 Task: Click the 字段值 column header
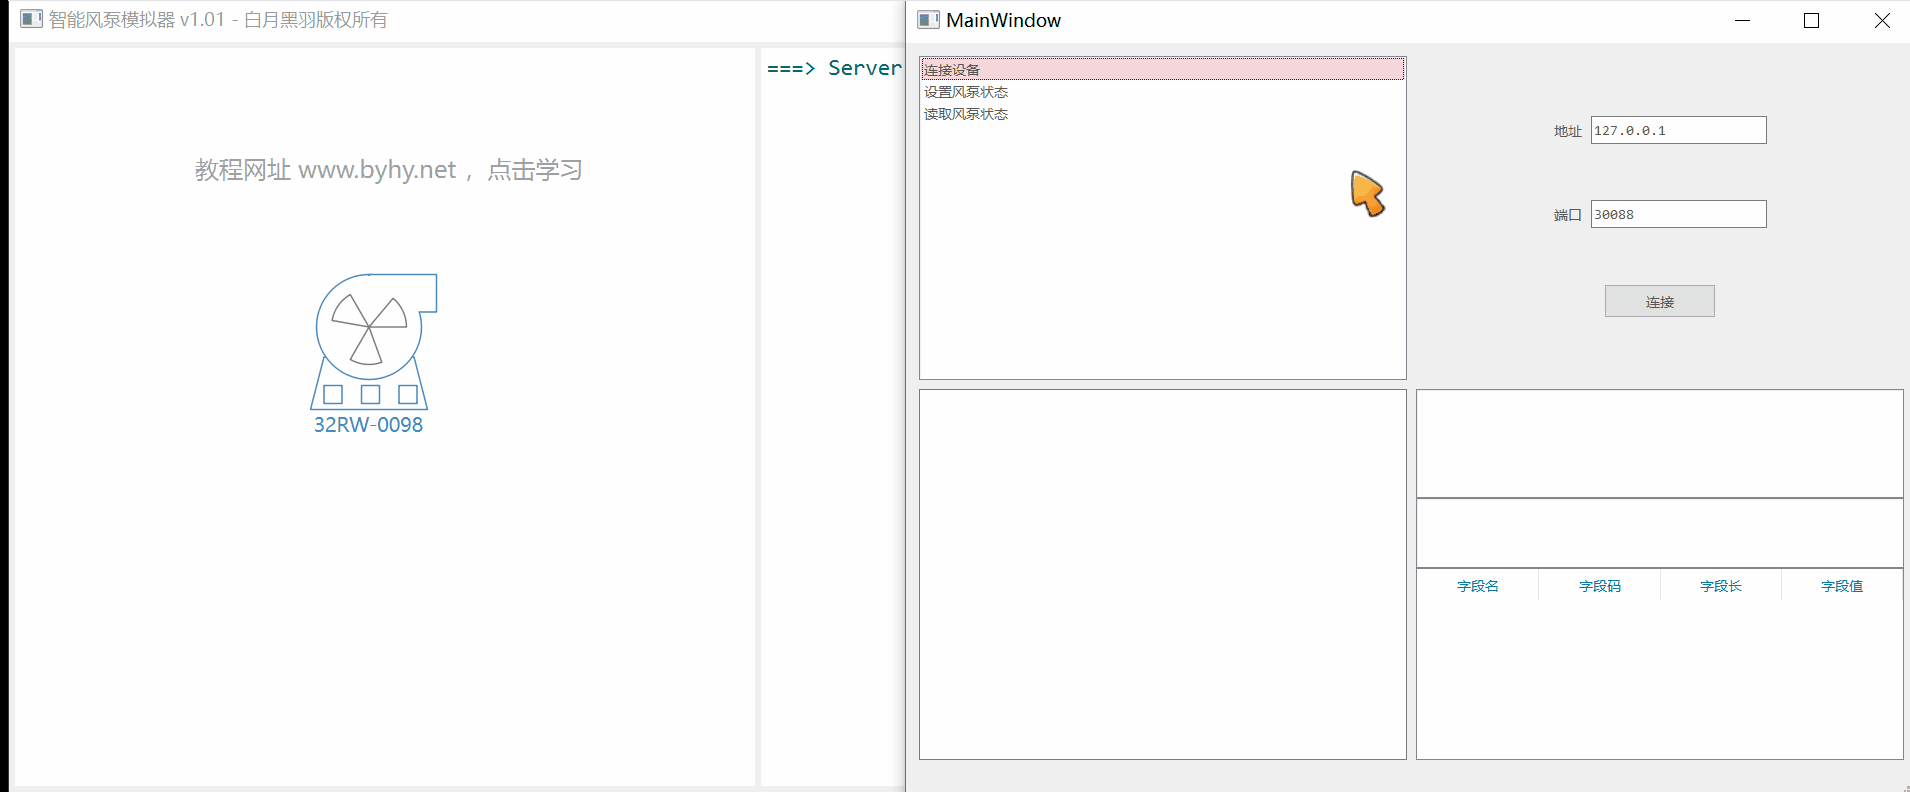1841,586
